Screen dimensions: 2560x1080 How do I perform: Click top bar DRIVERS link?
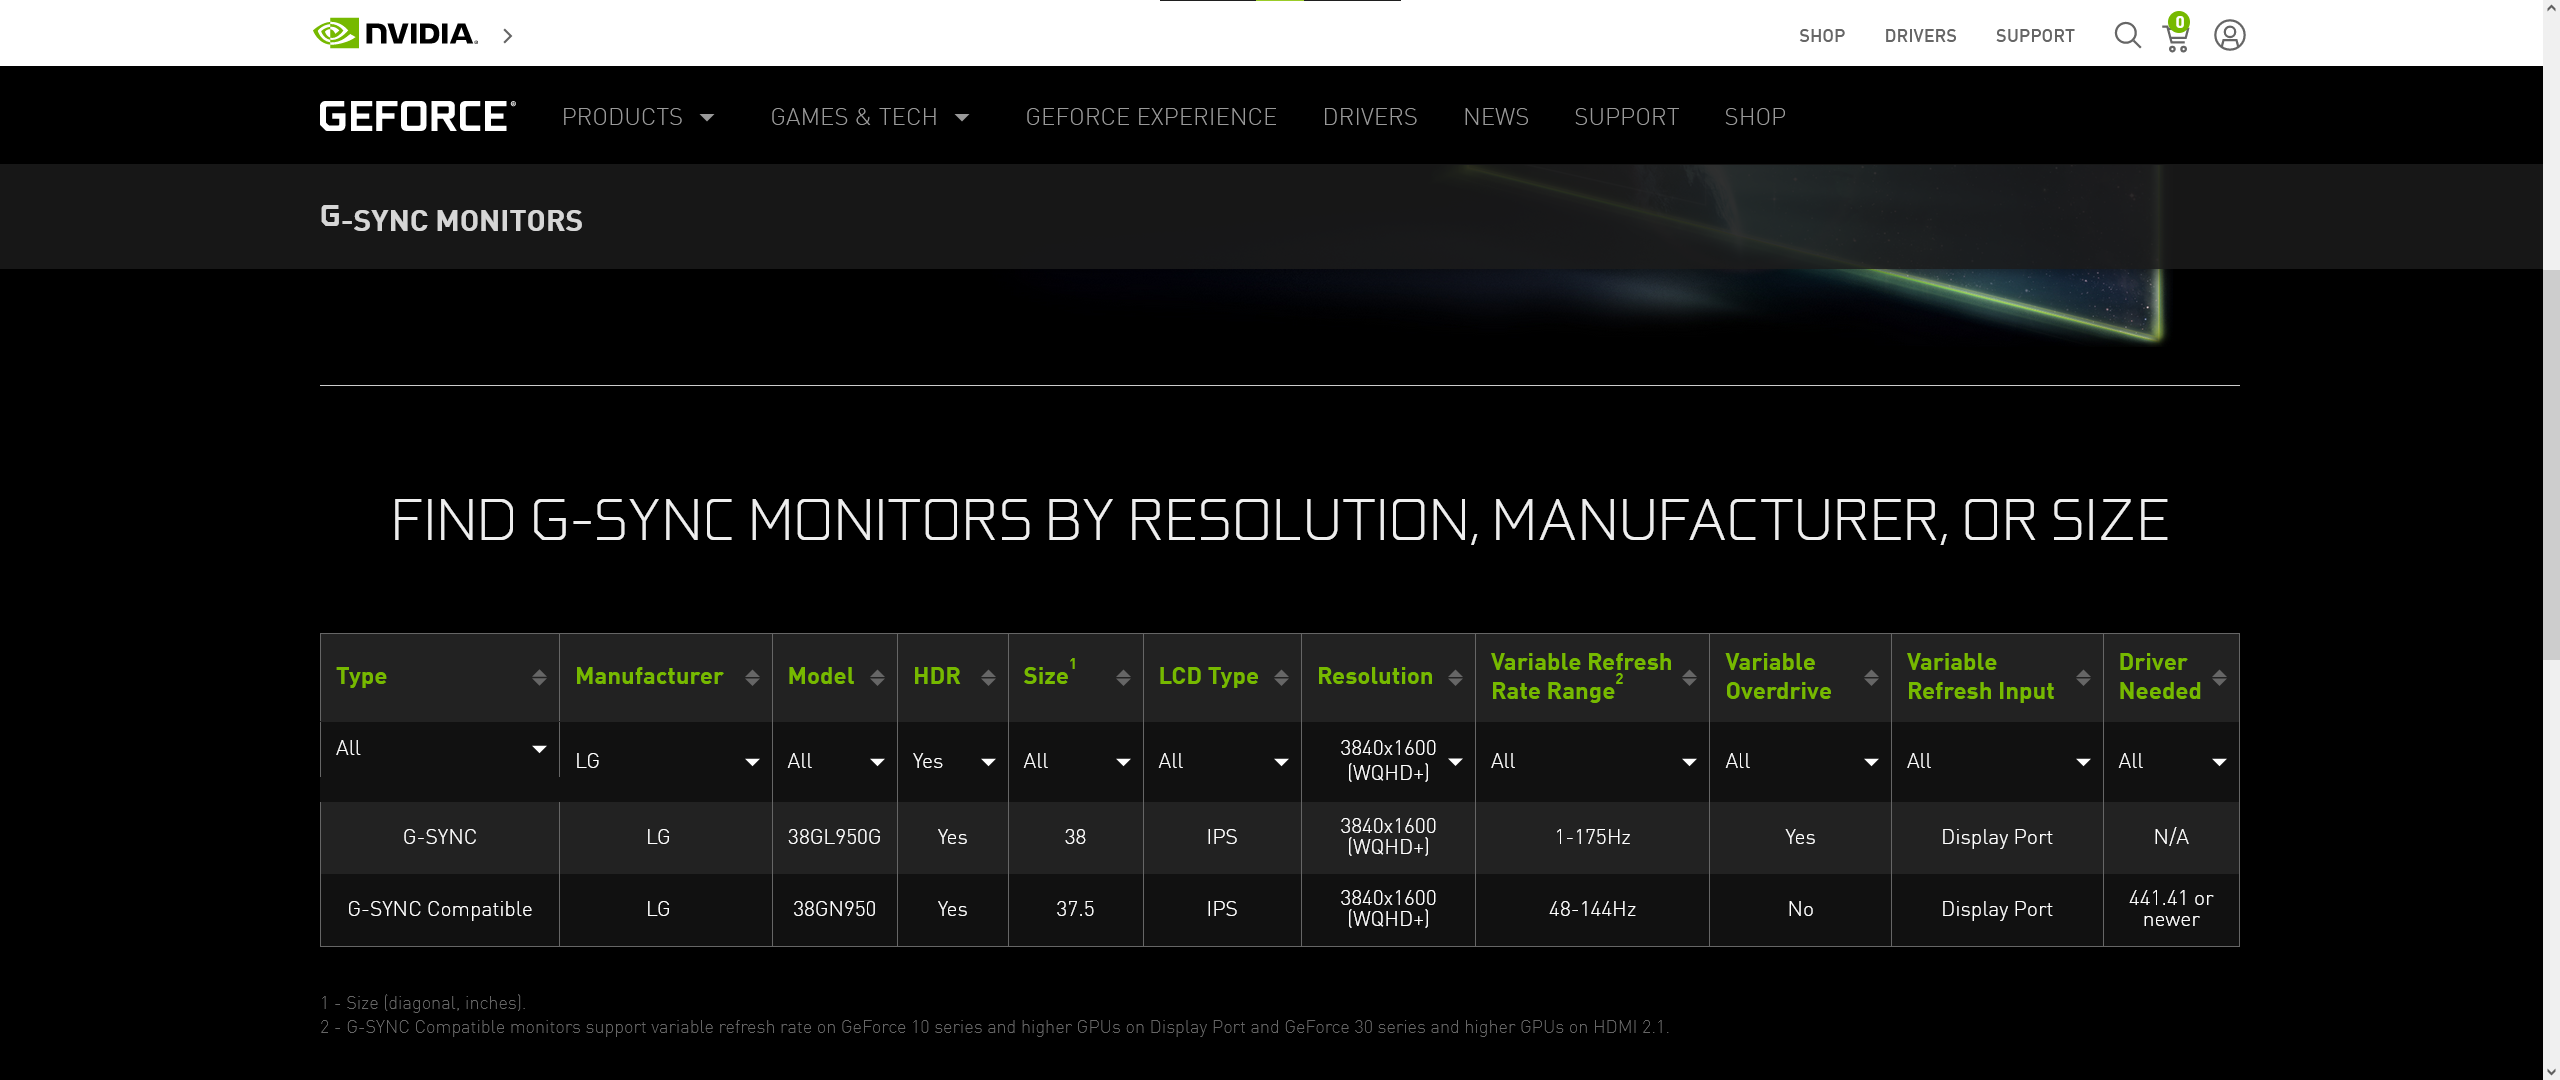point(1920,36)
